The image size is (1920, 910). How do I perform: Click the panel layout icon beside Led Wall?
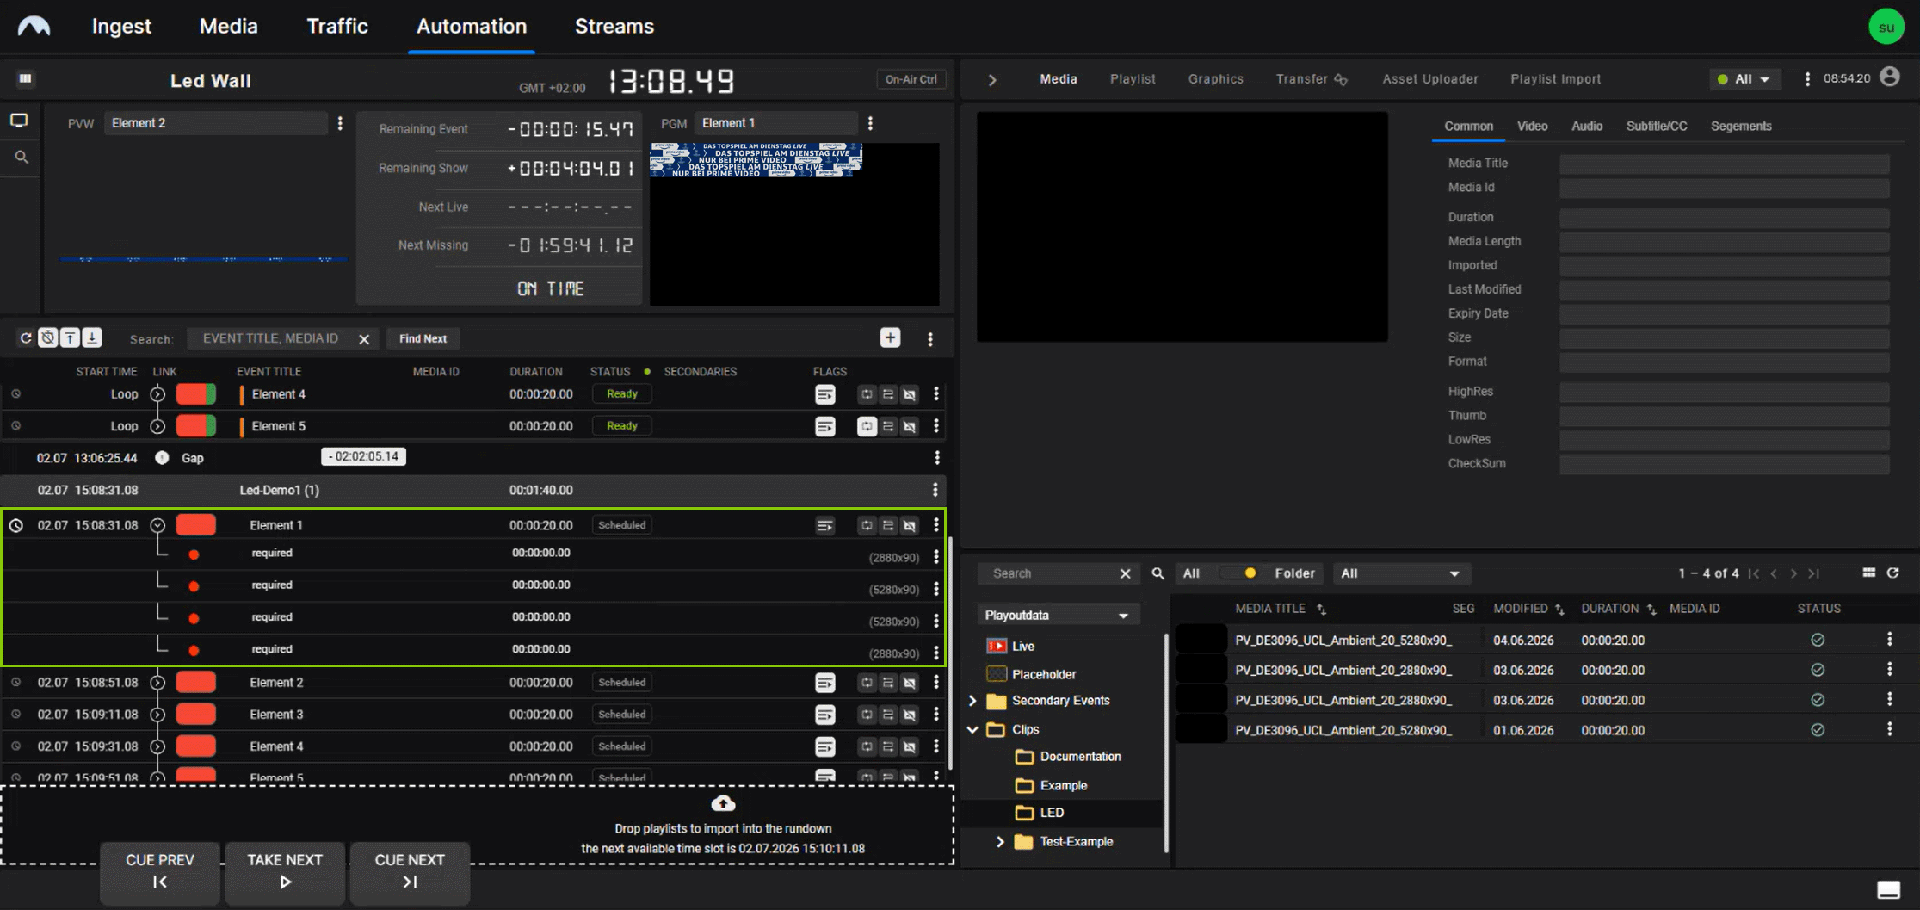pyautogui.click(x=26, y=79)
